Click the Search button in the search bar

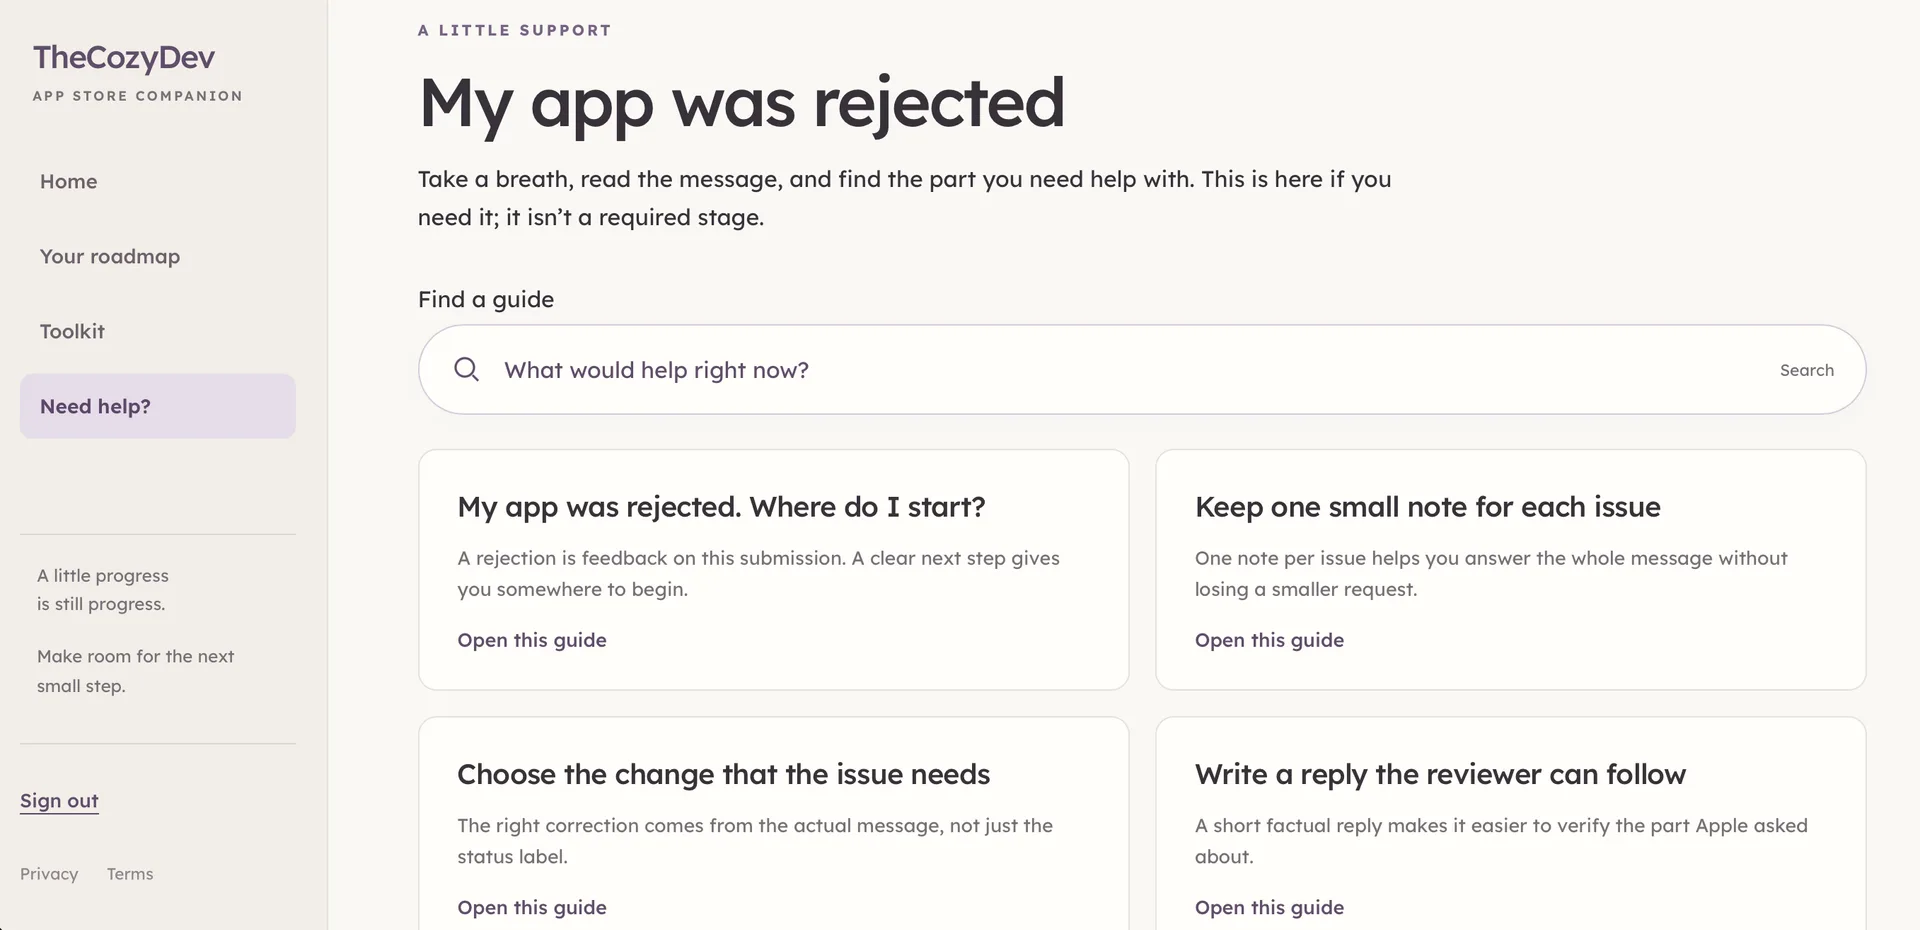(x=1807, y=370)
